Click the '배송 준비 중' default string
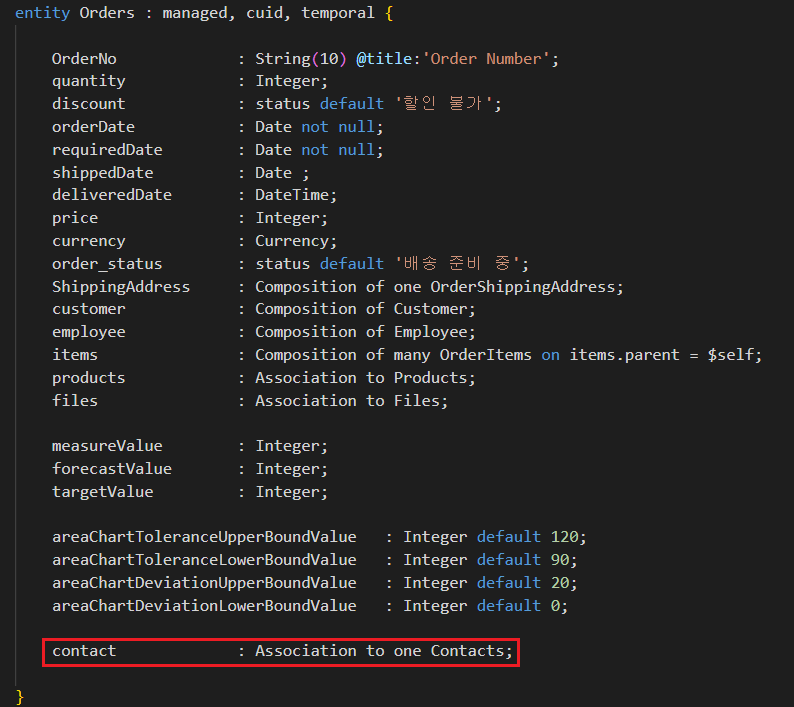Screen dimensions: 794x707 click(x=457, y=264)
